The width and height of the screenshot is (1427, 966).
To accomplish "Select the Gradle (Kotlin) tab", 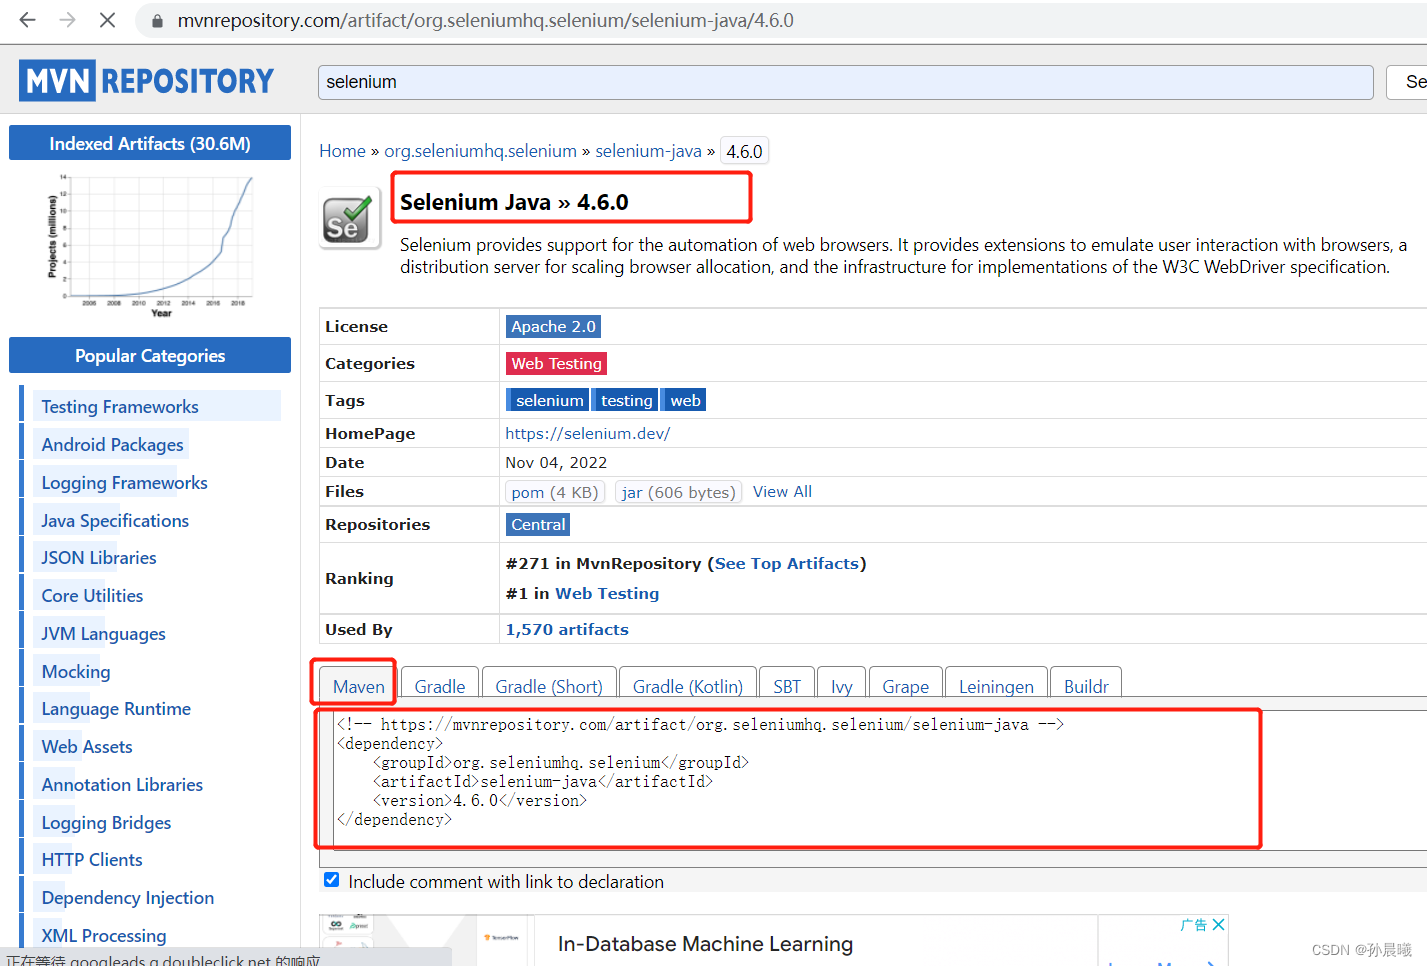I will point(688,686).
